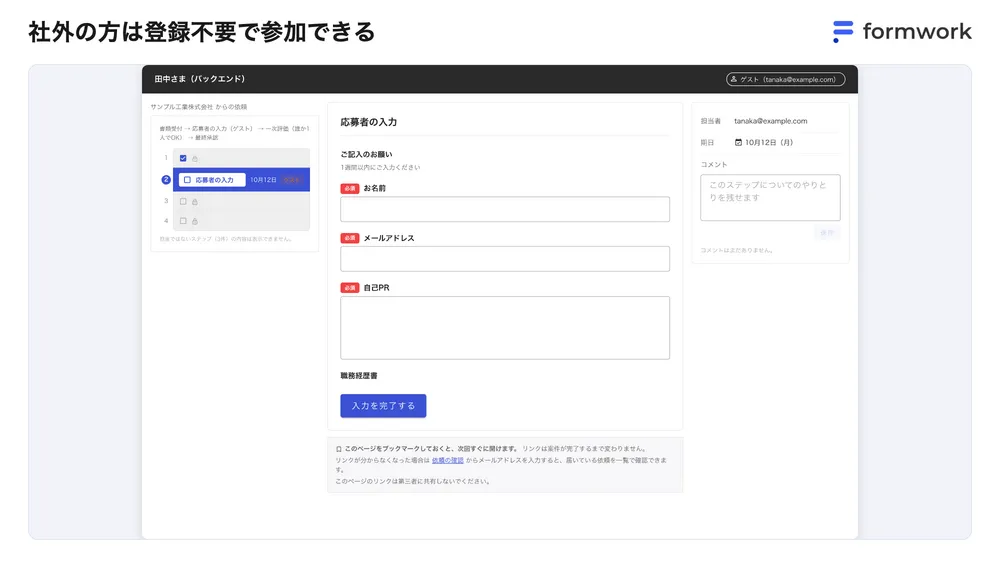The height and width of the screenshot is (564, 1000).
Task: Click the red 必須 badge beside メールアドレス
Action: (x=350, y=238)
